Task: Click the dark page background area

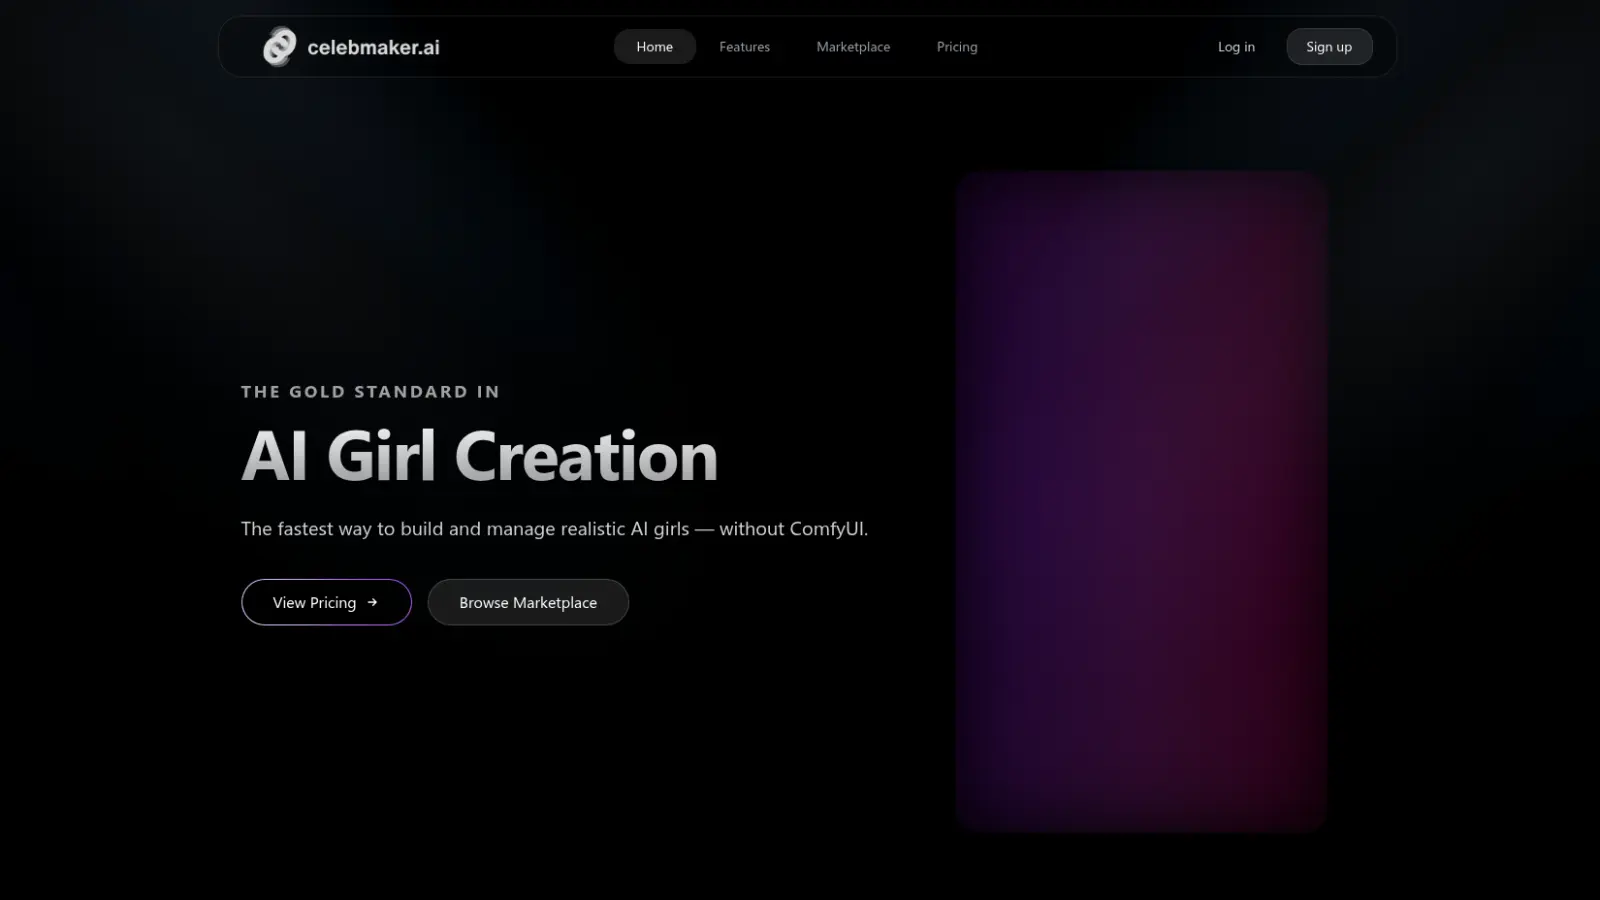Action: coord(700,780)
